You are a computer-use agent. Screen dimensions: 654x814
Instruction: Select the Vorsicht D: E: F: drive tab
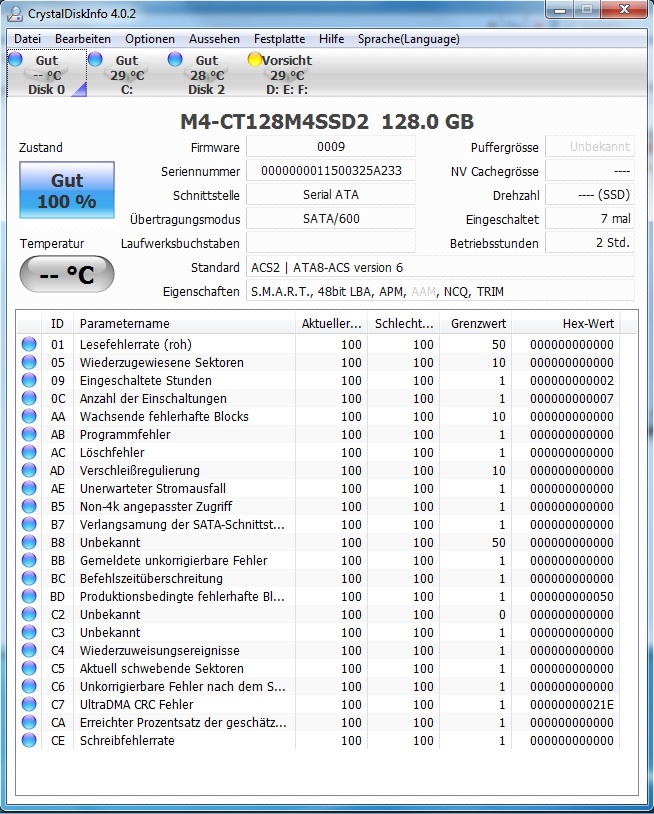point(287,74)
